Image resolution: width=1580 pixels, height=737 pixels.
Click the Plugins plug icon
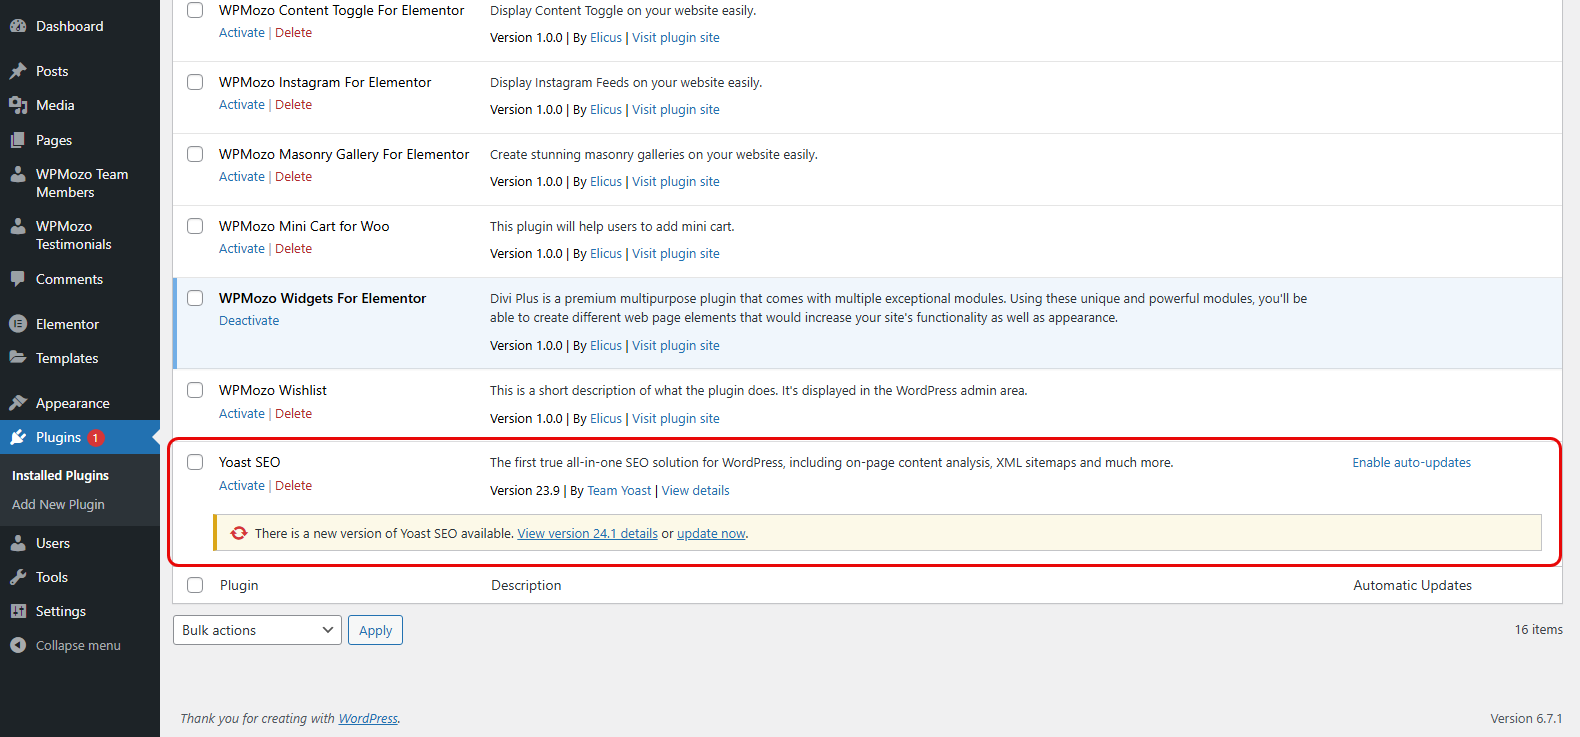[x=18, y=437]
